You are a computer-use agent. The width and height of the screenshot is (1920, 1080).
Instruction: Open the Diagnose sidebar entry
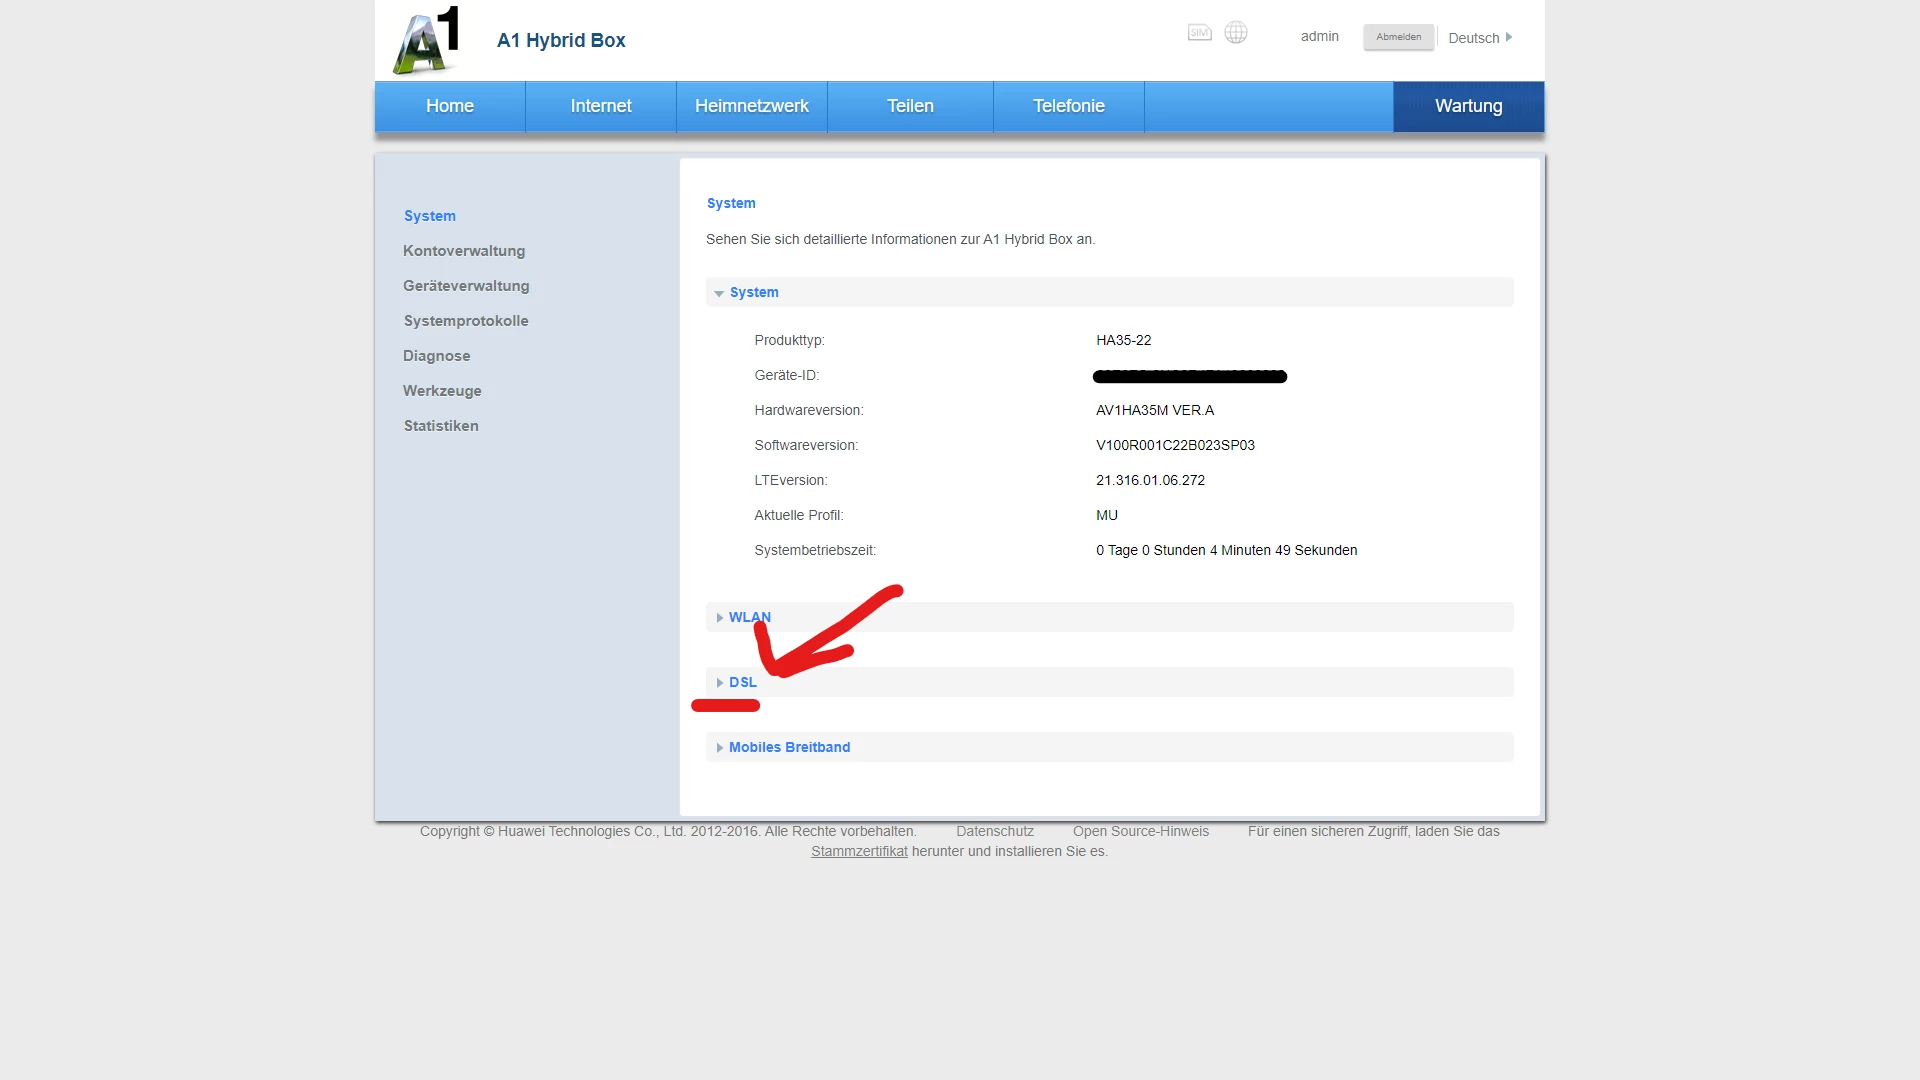pyautogui.click(x=436, y=356)
